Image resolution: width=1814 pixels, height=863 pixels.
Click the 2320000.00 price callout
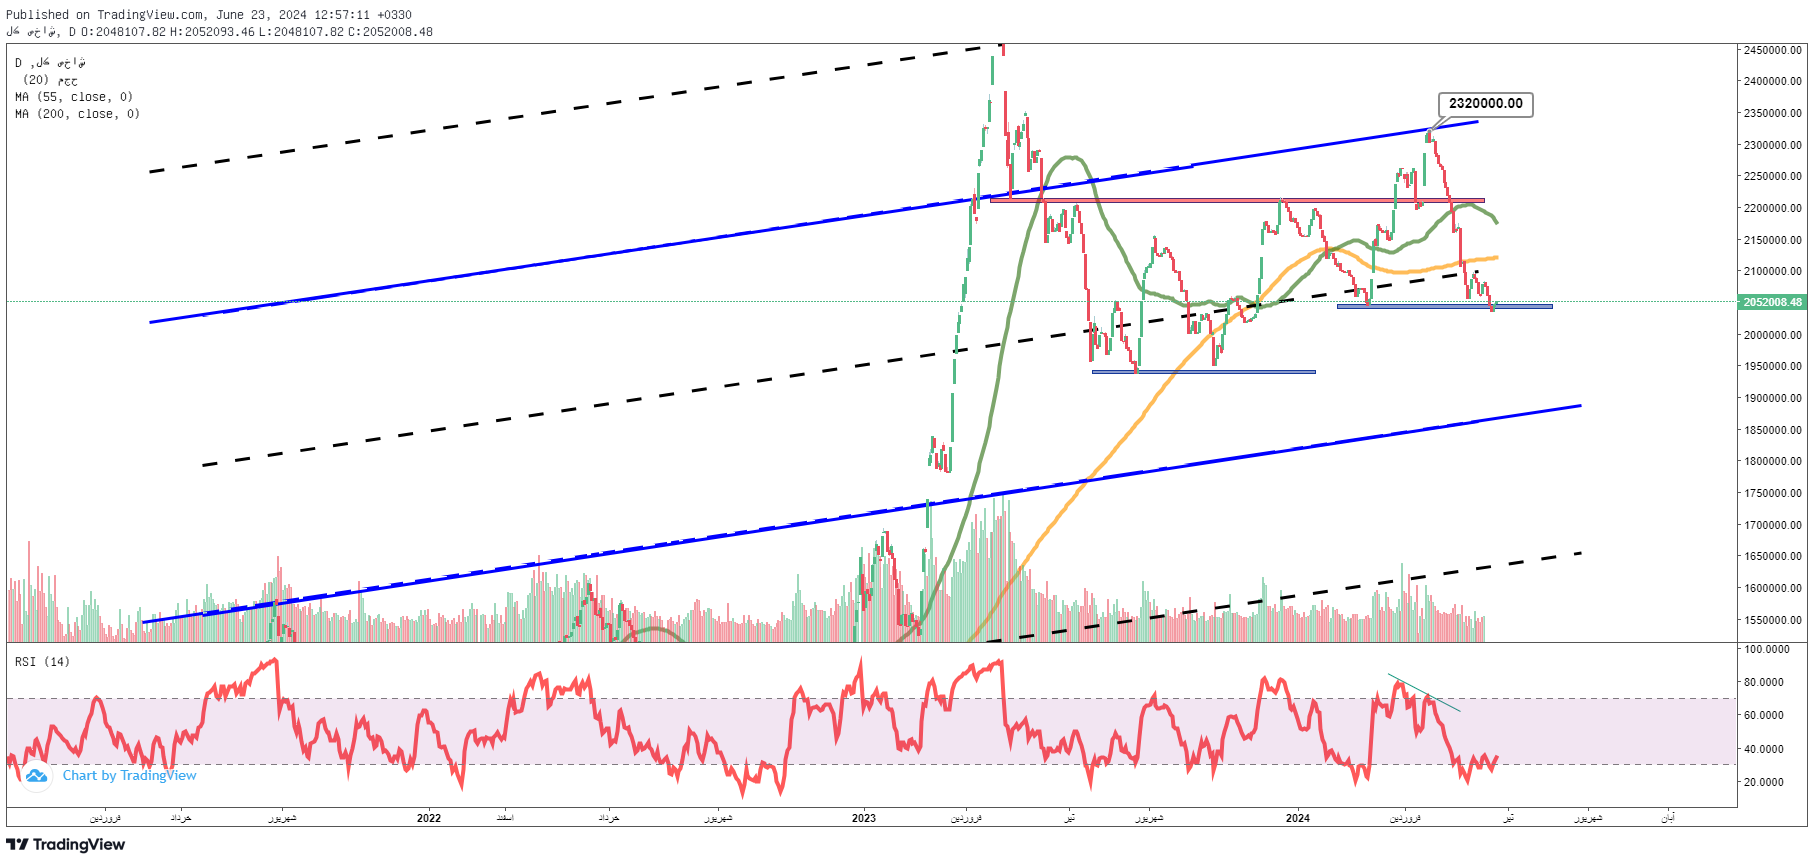[x=1485, y=104]
